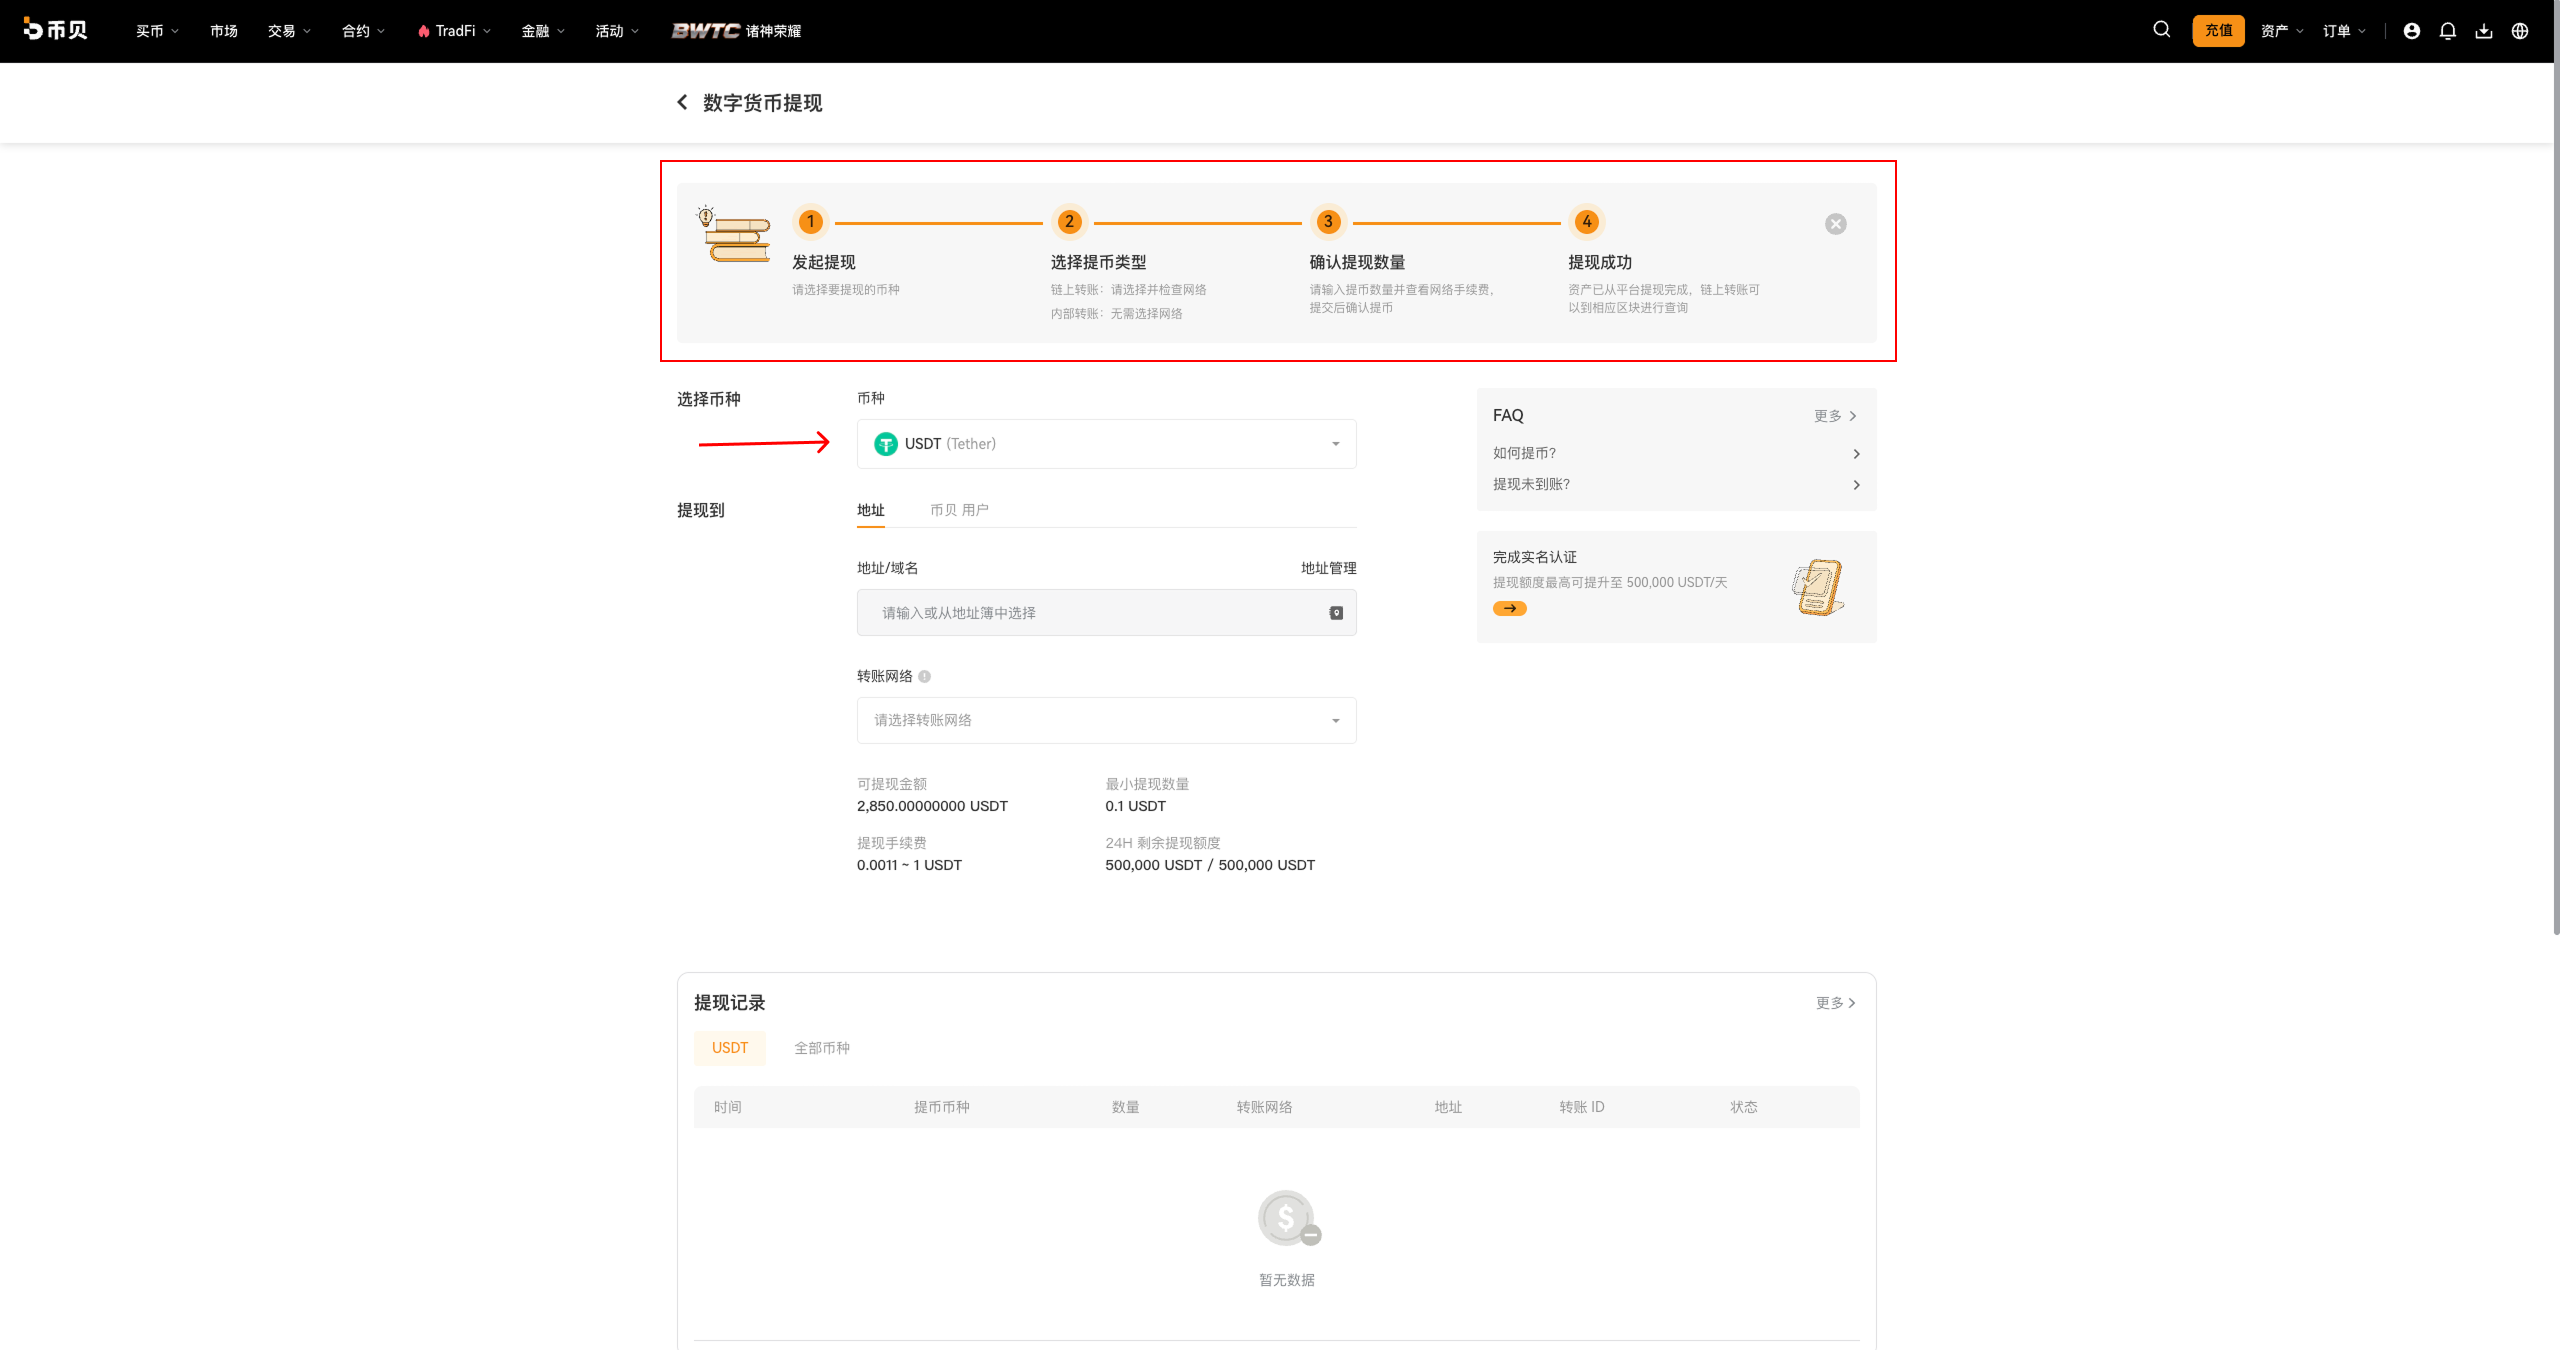
Task: Expand the USDT (Tether) coin dropdown
Action: [1106, 444]
